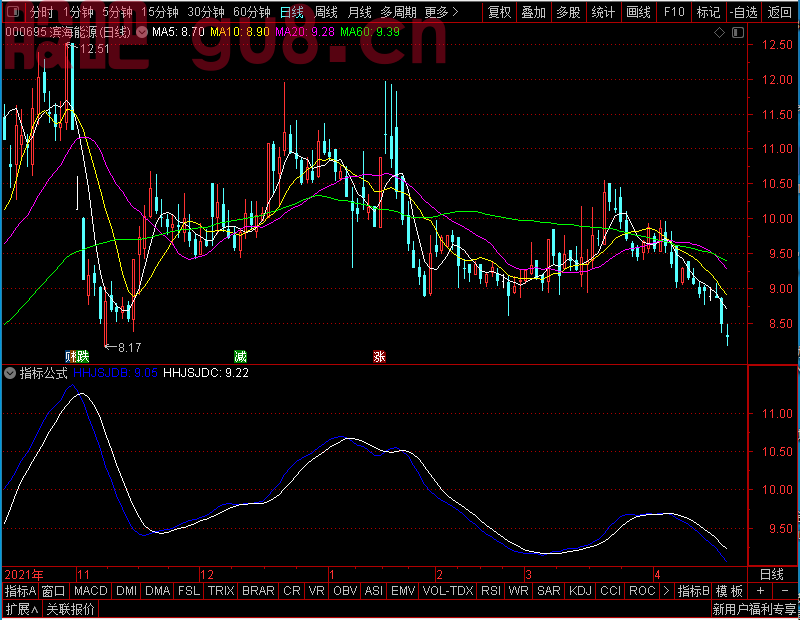Viewport: 800px width, 620px height.
Task: Open the 指标A indicator group
Action: pos(20,591)
